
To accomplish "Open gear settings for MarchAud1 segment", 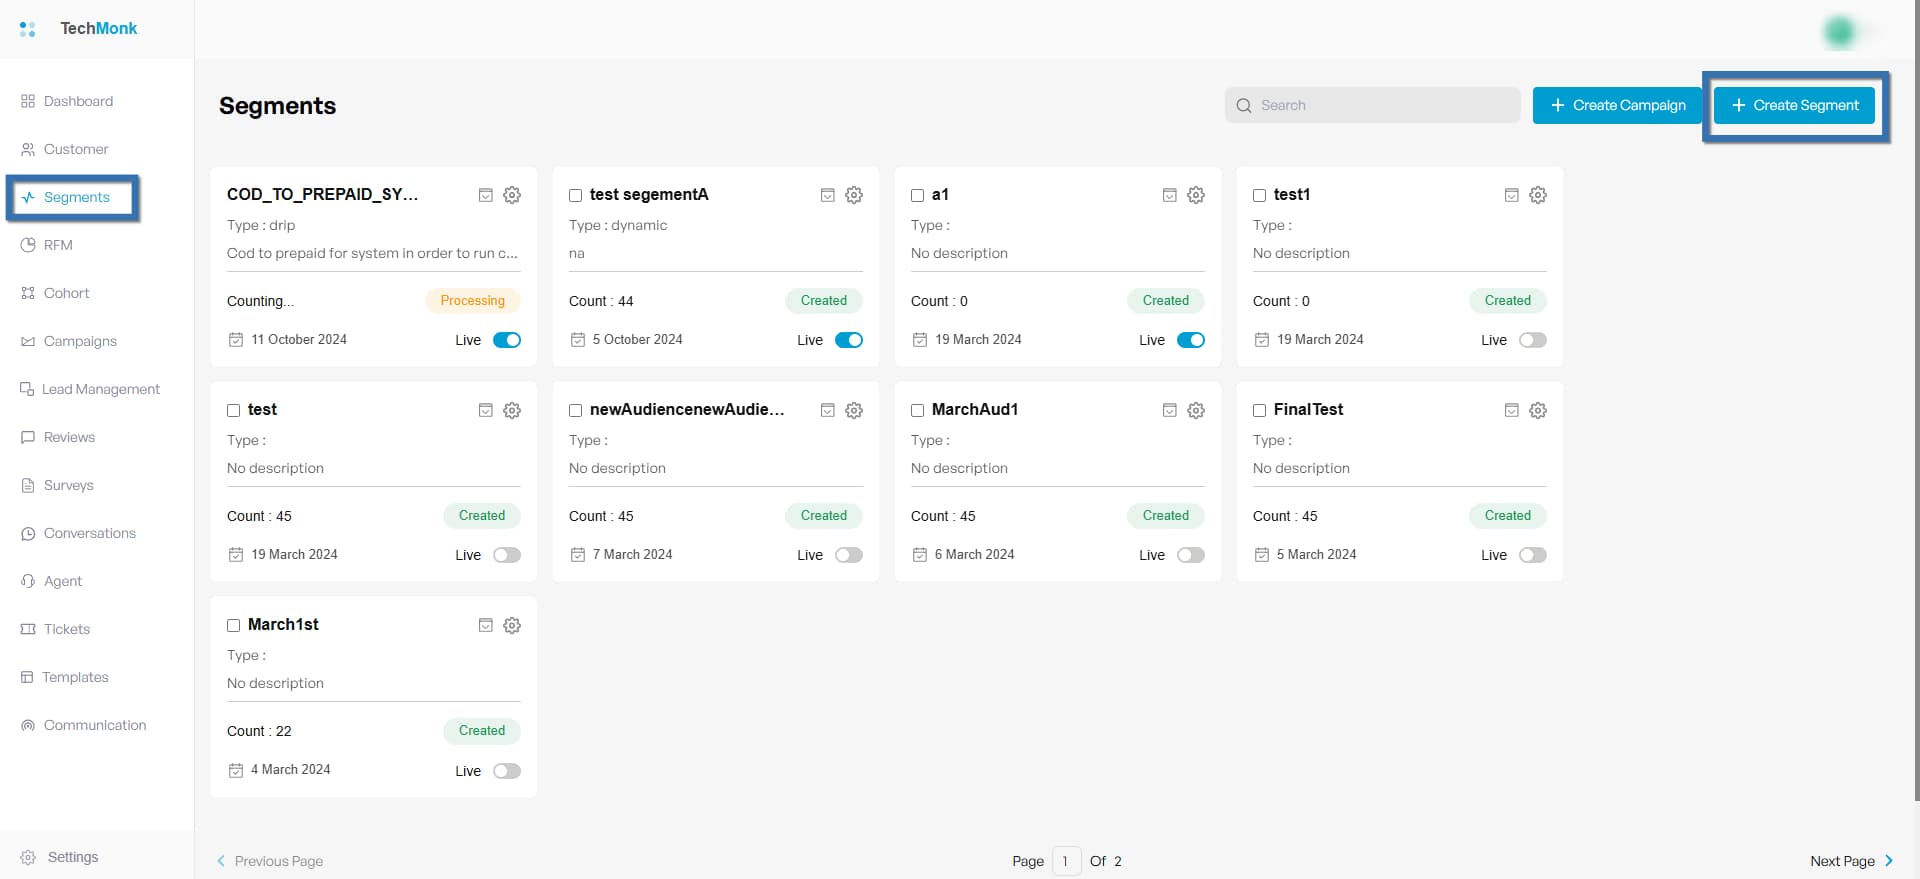I will 1196,410.
